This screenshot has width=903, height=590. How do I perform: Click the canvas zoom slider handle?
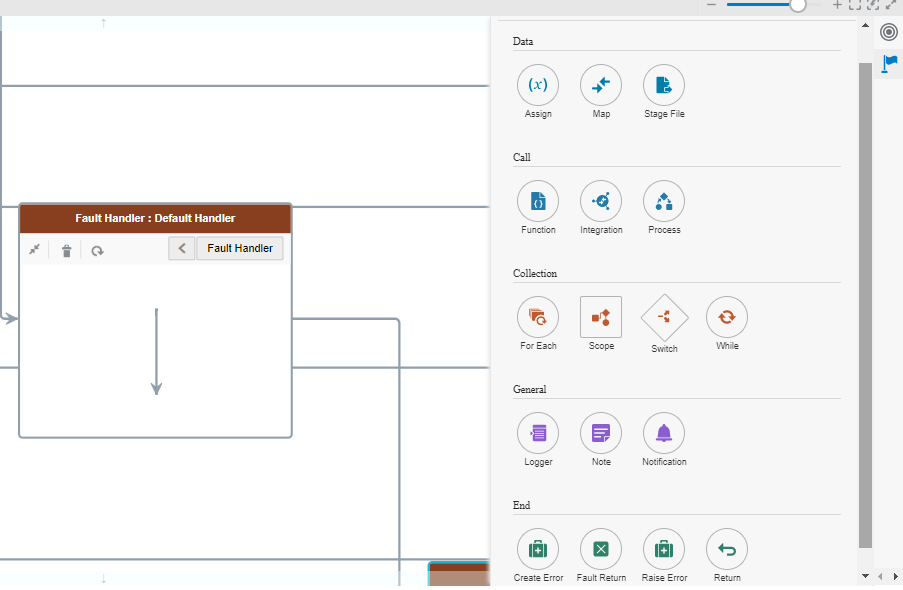[x=797, y=5]
